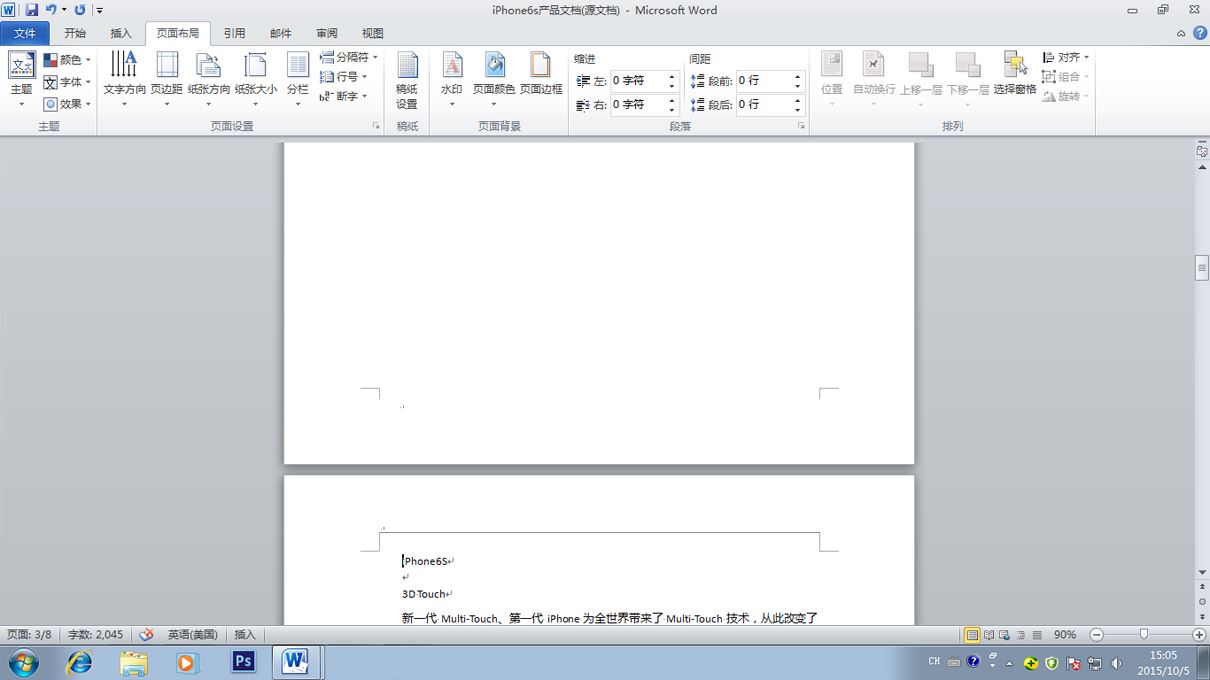Open the 段落 paragraph dialog launcher

801,127
